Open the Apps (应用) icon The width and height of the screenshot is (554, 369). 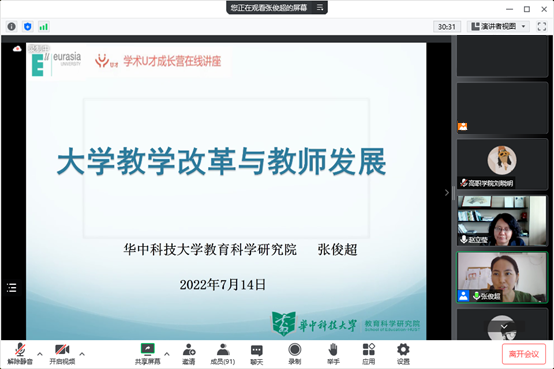(369, 354)
